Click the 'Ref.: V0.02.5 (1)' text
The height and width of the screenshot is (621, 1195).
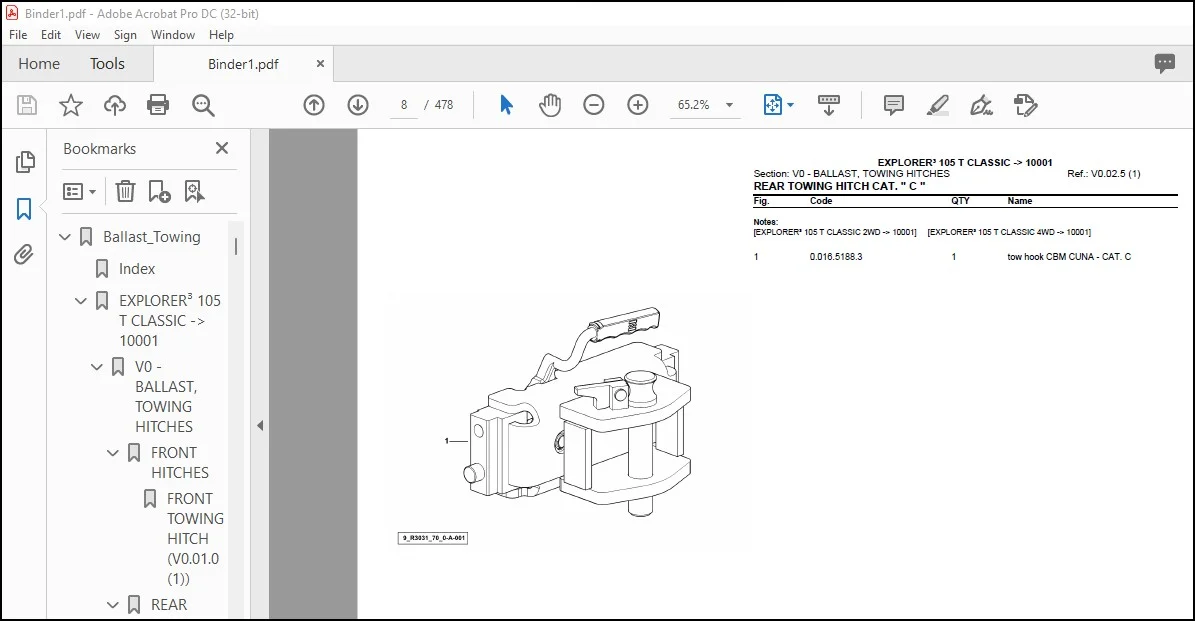point(1104,174)
